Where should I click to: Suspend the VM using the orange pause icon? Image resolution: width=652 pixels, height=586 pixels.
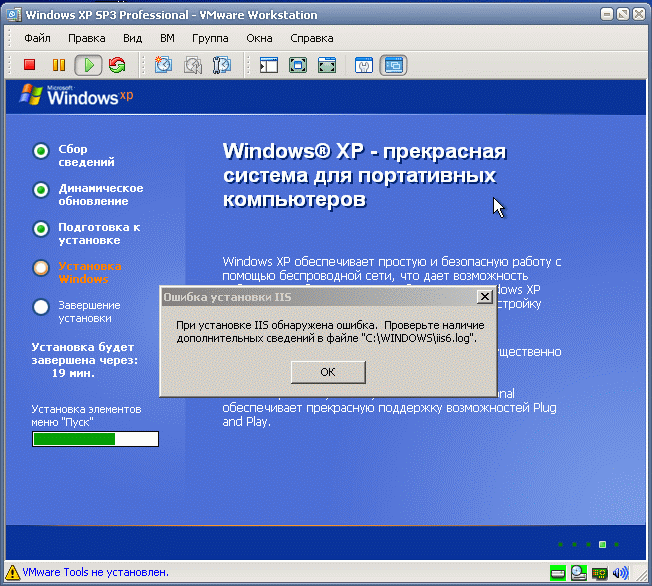pos(59,65)
